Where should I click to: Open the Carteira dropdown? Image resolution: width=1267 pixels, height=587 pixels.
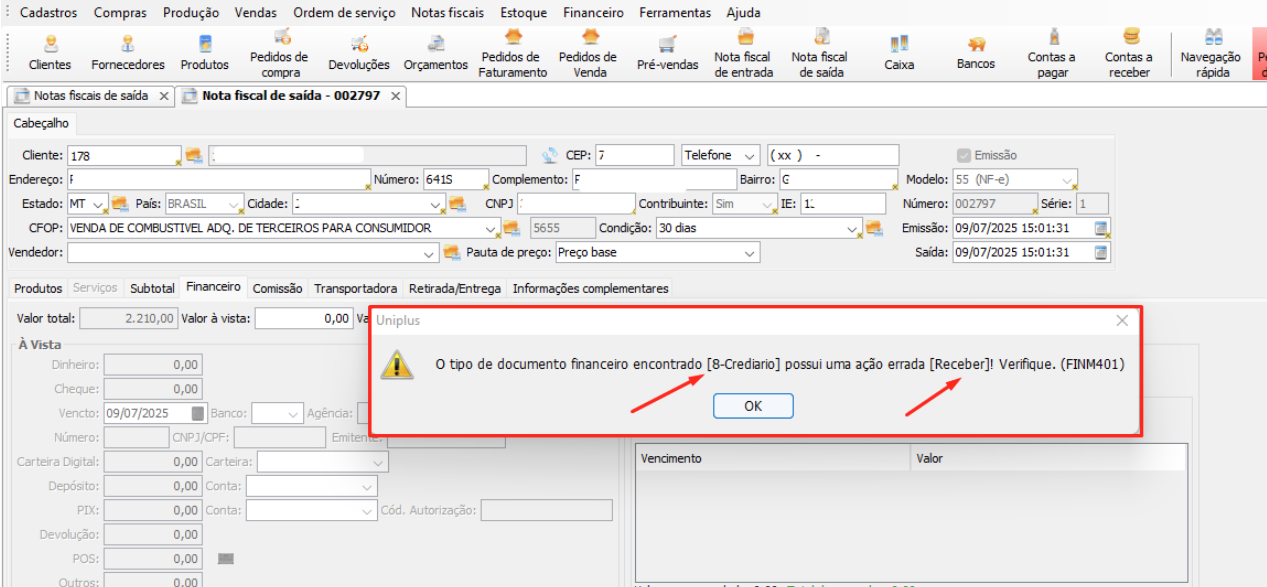(x=378, y=462)
